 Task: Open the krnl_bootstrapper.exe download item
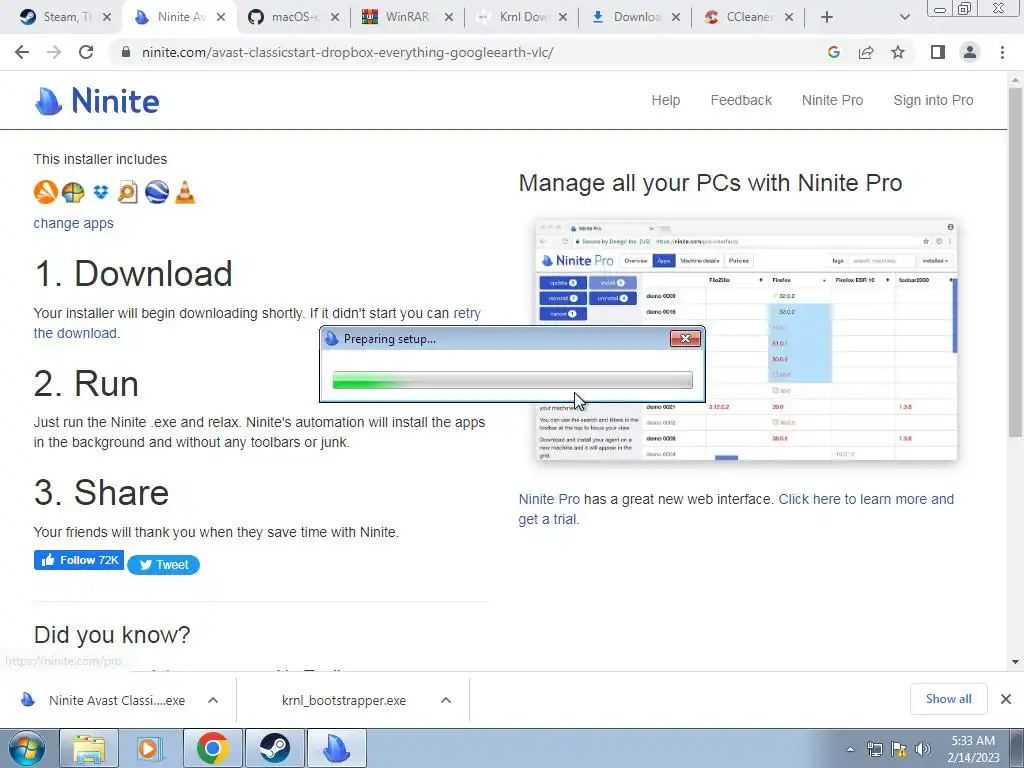coord(343,700)
